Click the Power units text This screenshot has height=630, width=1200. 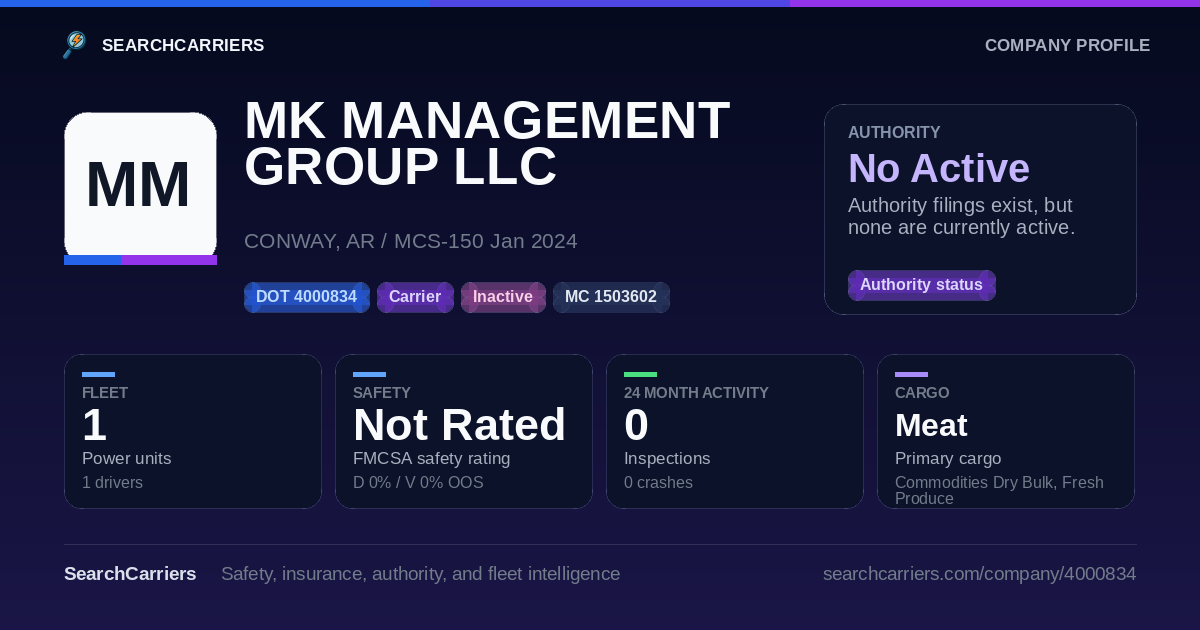coord(126,459)
